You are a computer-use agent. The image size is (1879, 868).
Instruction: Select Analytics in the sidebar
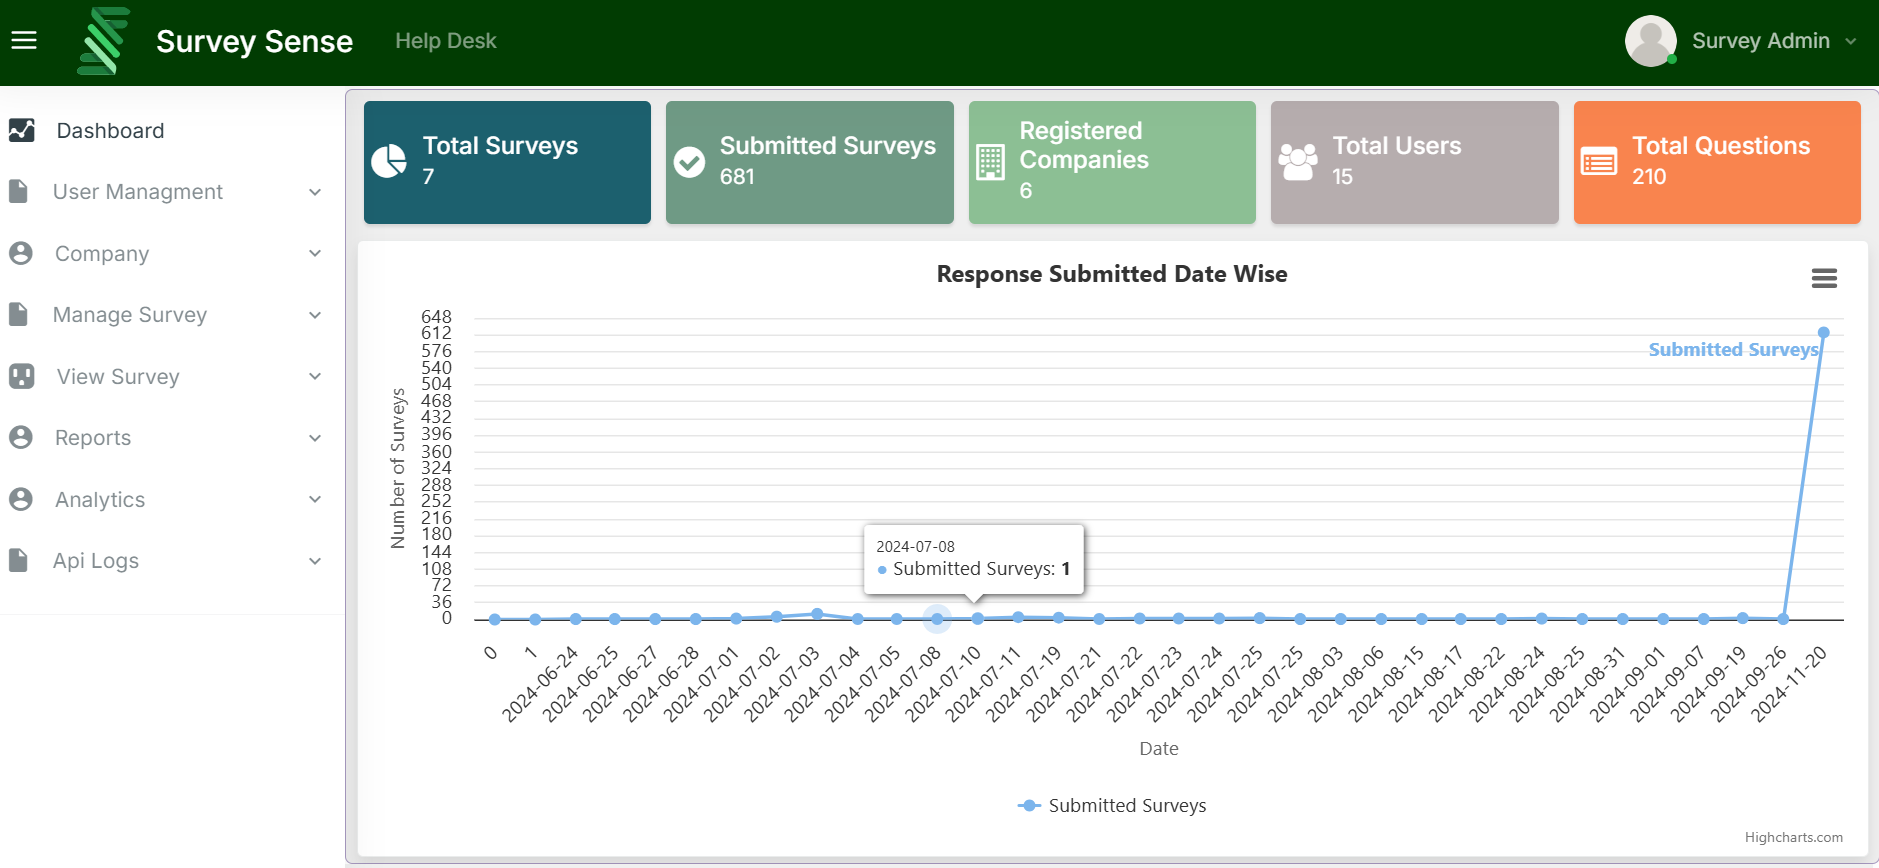pos(100,500)
